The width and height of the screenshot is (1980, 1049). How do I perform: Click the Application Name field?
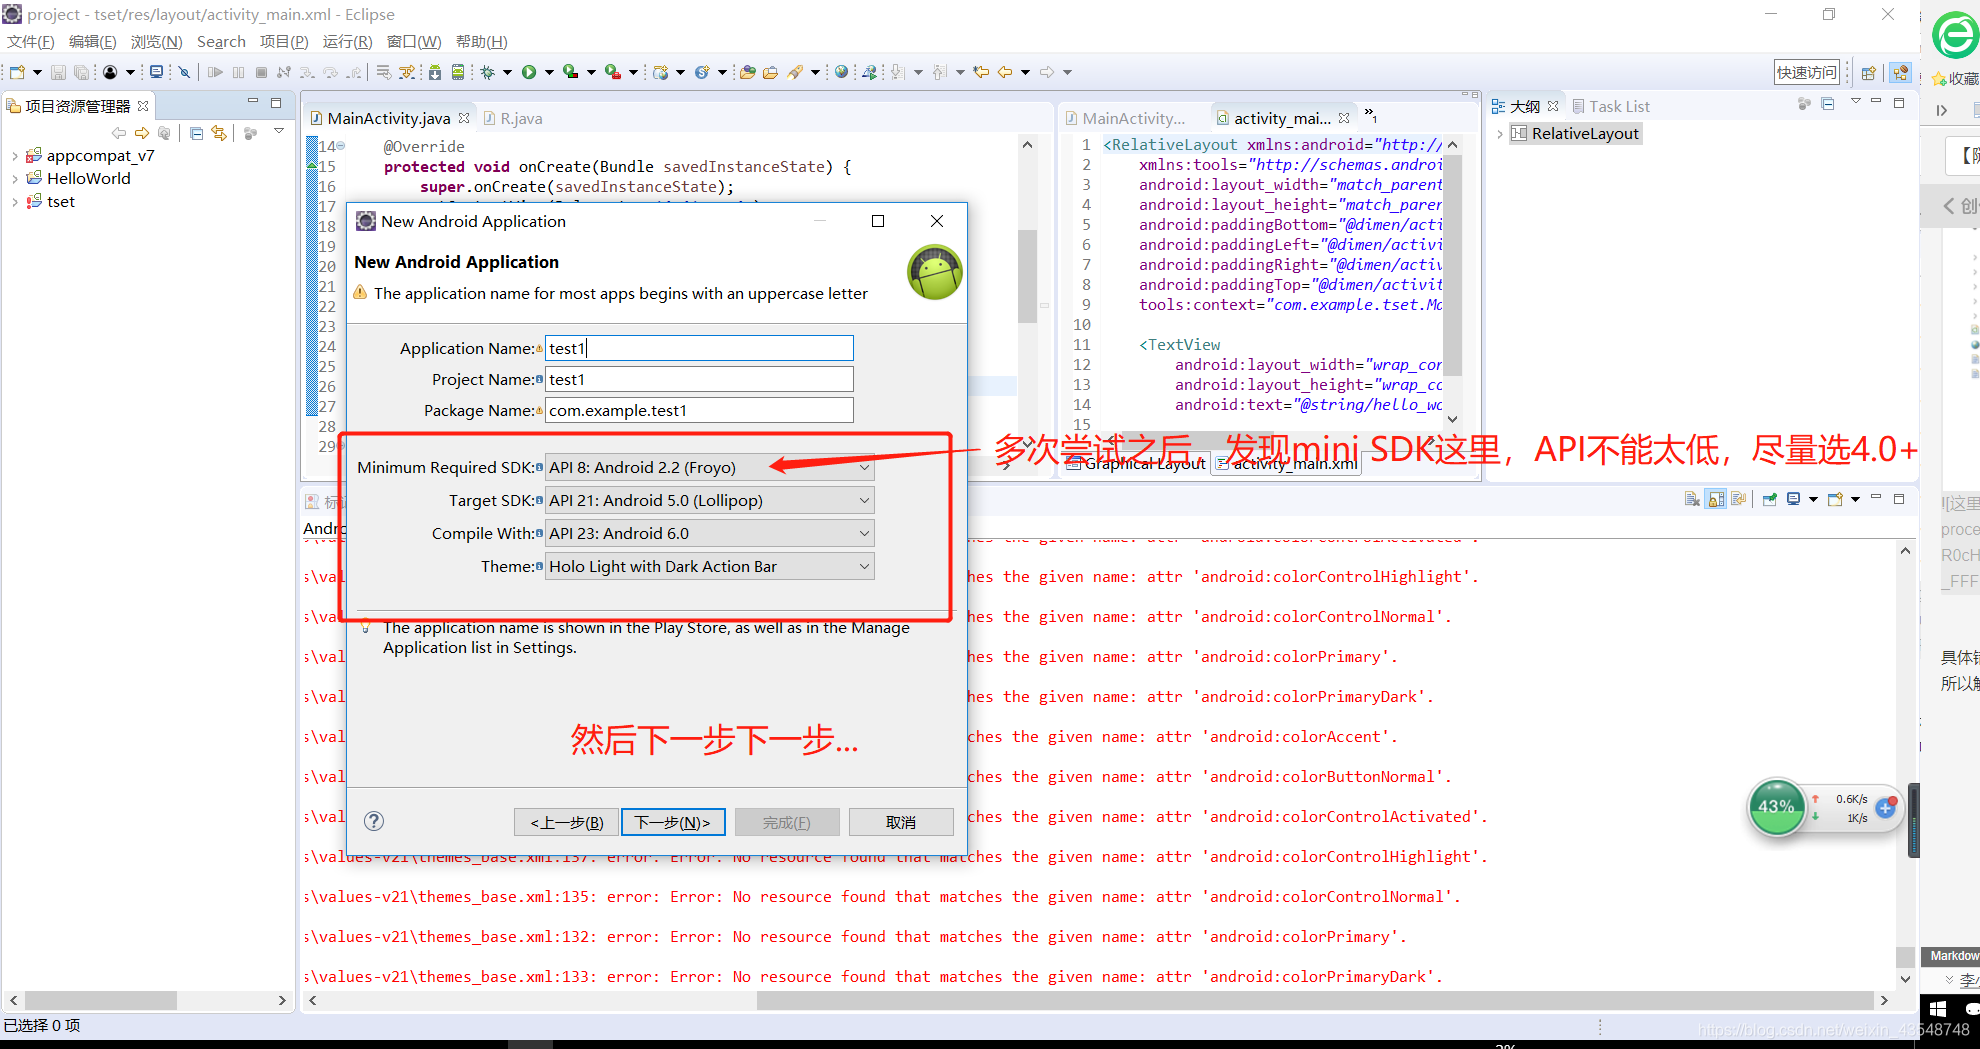pos(699,348)
